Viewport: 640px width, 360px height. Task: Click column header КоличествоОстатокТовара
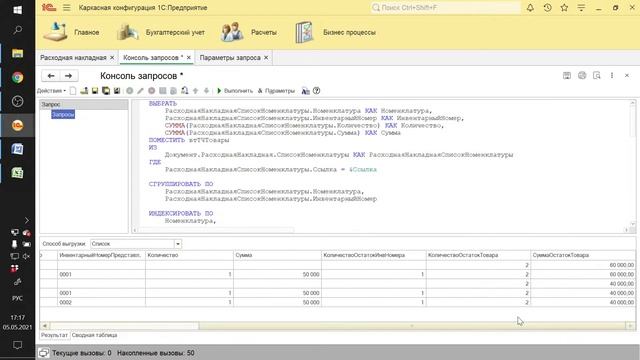click(x=478, y=255)
